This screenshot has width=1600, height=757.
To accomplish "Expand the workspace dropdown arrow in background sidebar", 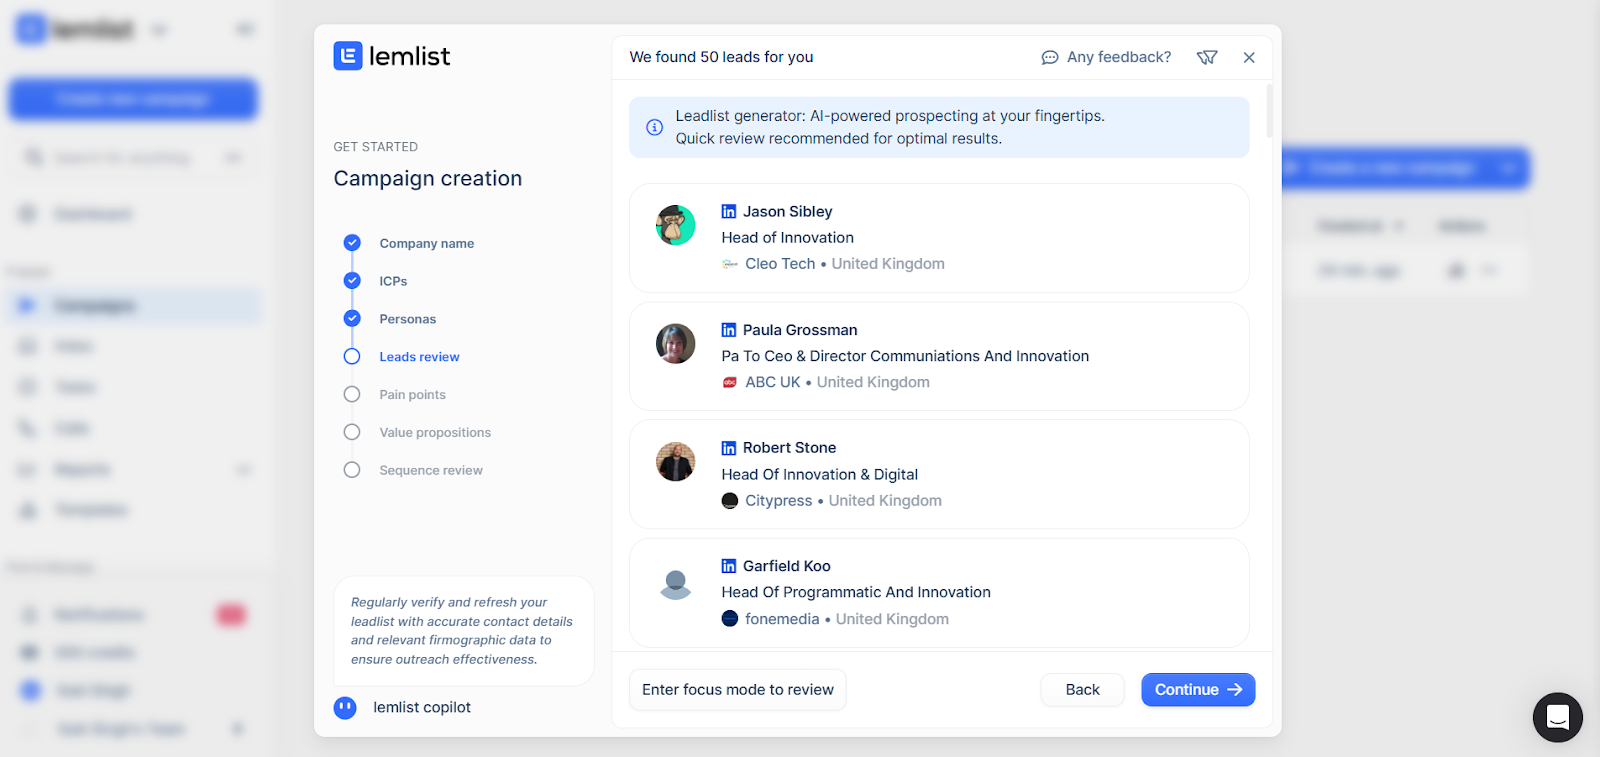I will (x=159, y=30).
